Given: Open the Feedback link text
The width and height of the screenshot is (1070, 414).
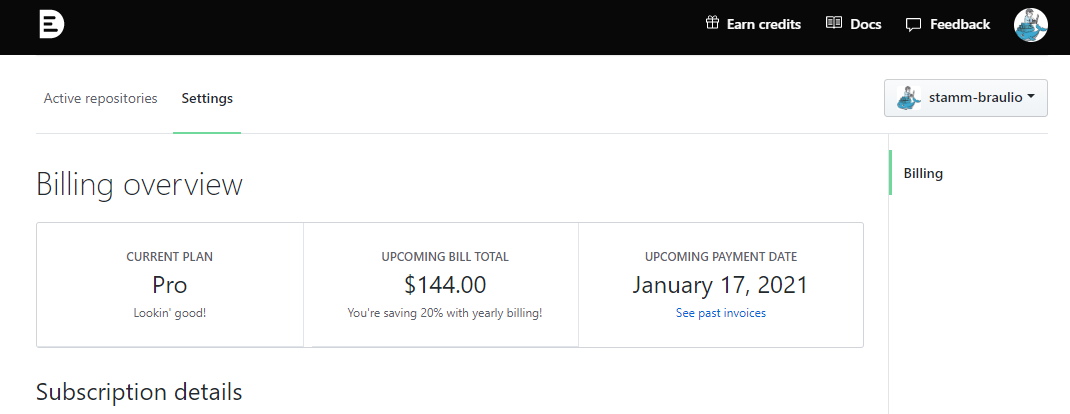Looking at the screenshot, I should pyautogui.click(x=959, y=24).
